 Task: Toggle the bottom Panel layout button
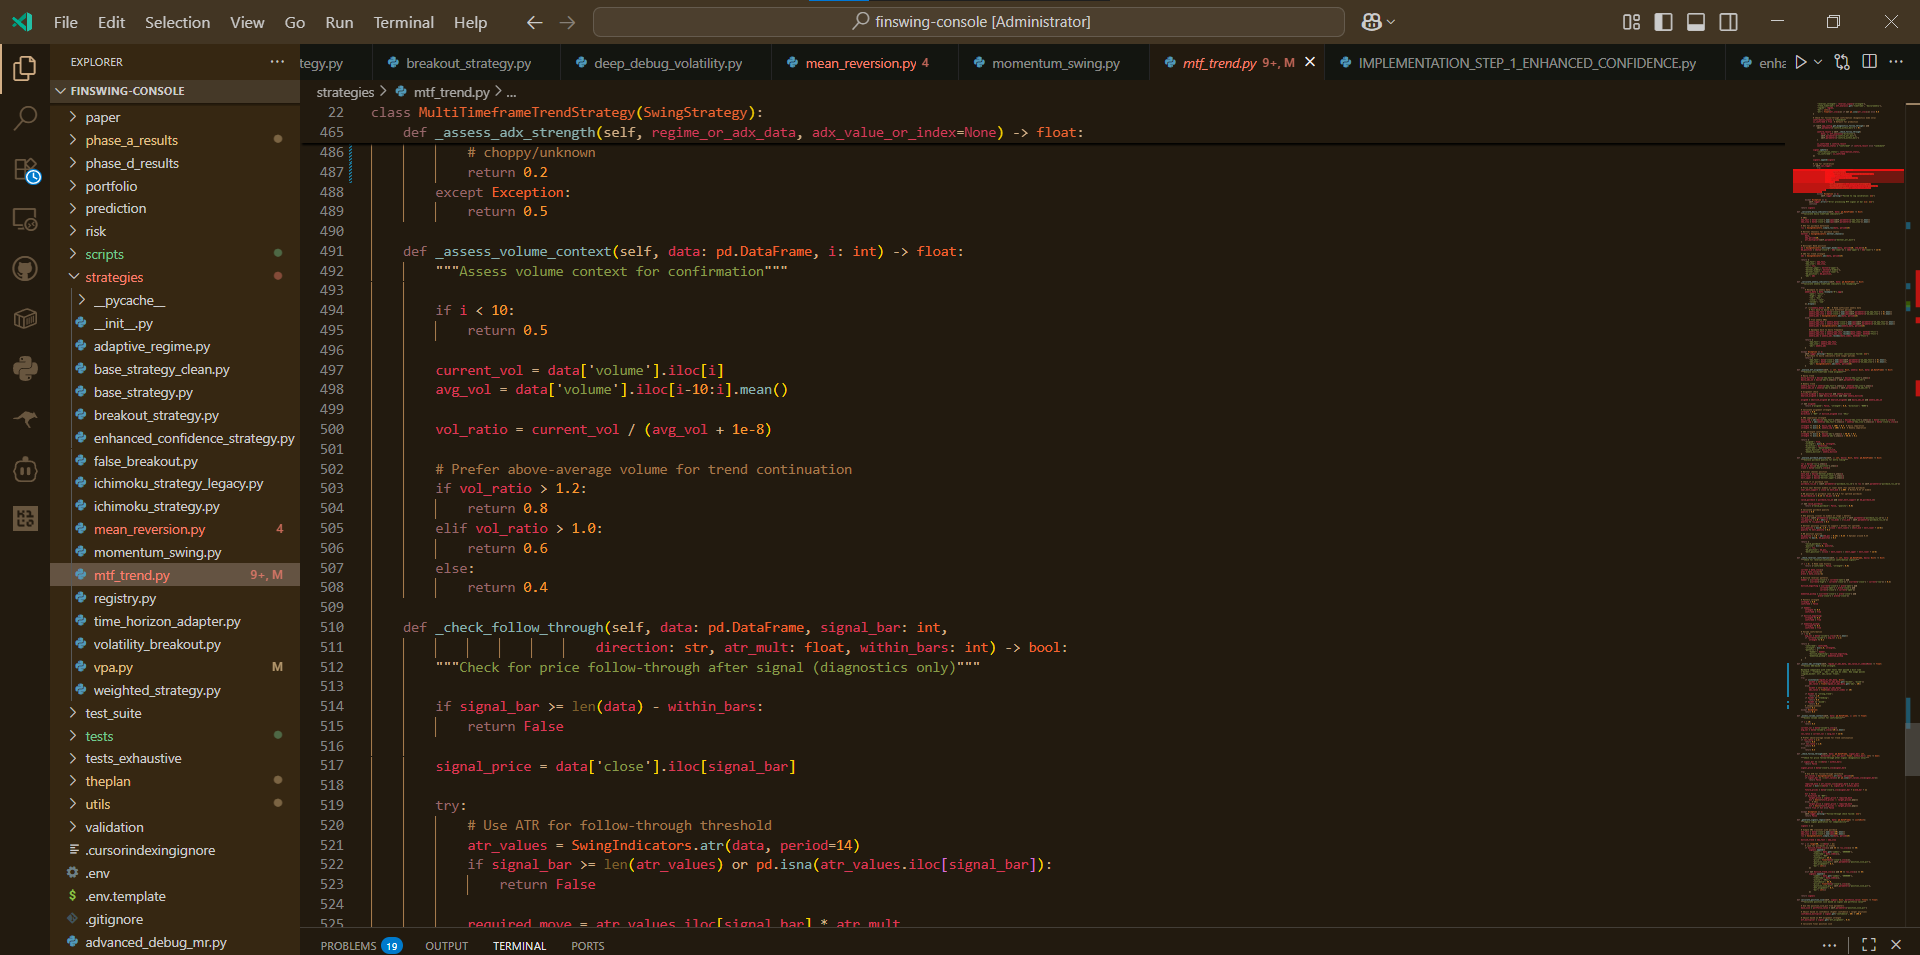click(1696, 22)
